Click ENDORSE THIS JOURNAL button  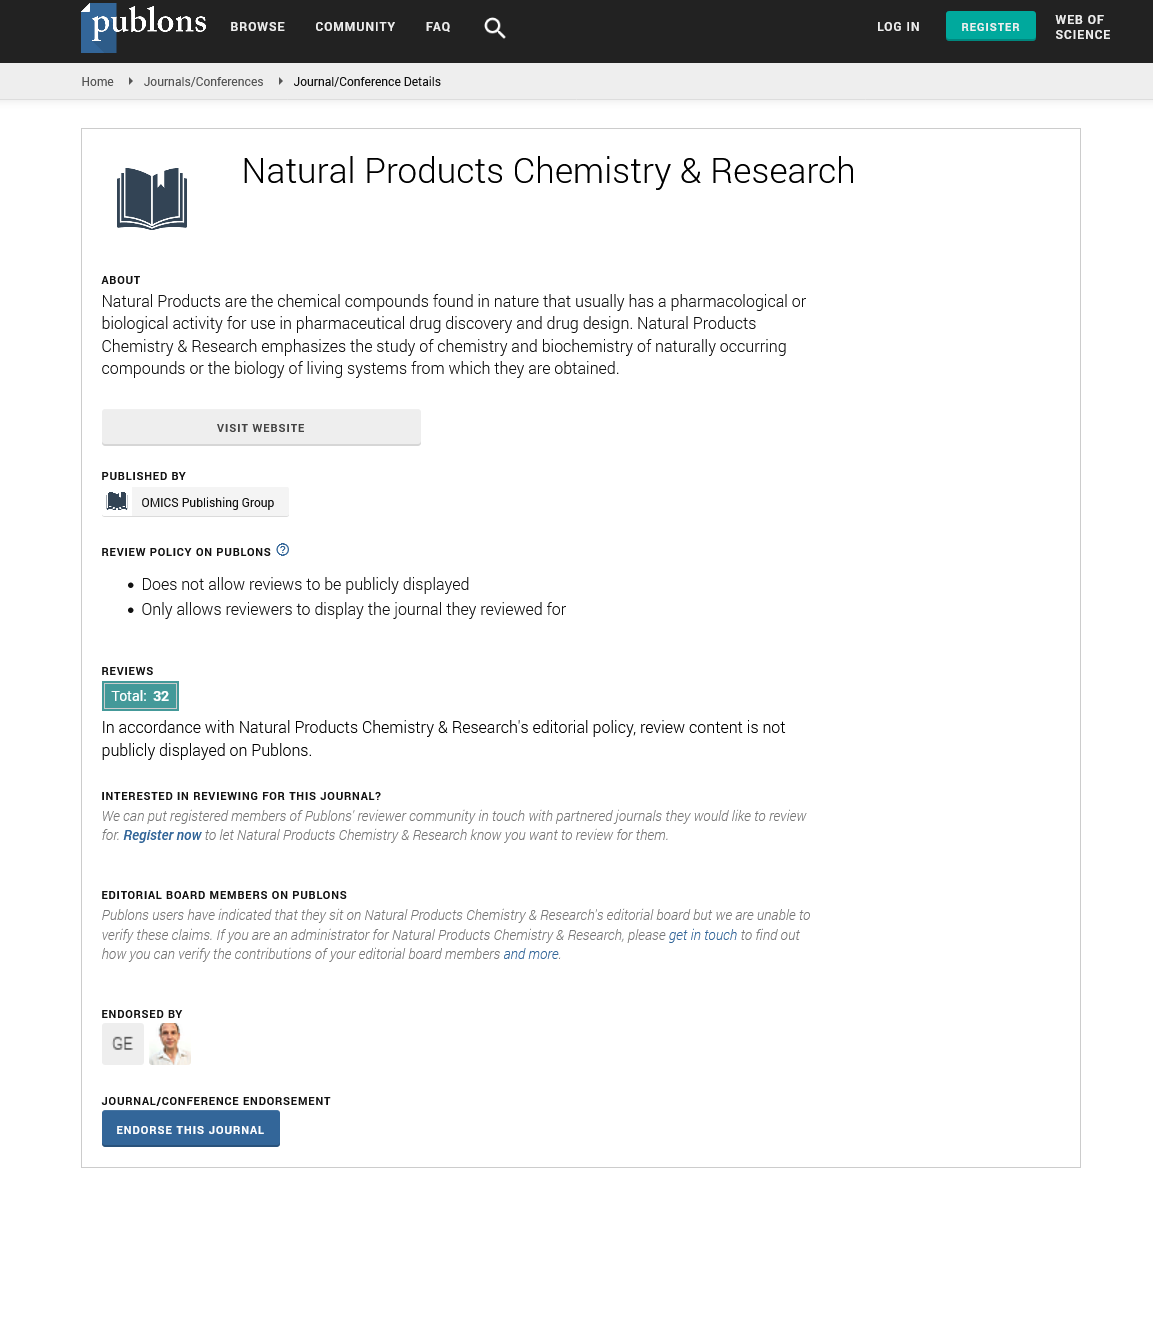[190, 1128]
